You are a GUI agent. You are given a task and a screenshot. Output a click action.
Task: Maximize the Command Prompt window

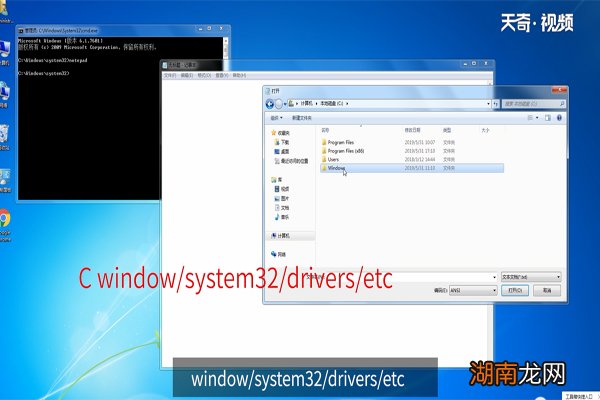[209, 29]
